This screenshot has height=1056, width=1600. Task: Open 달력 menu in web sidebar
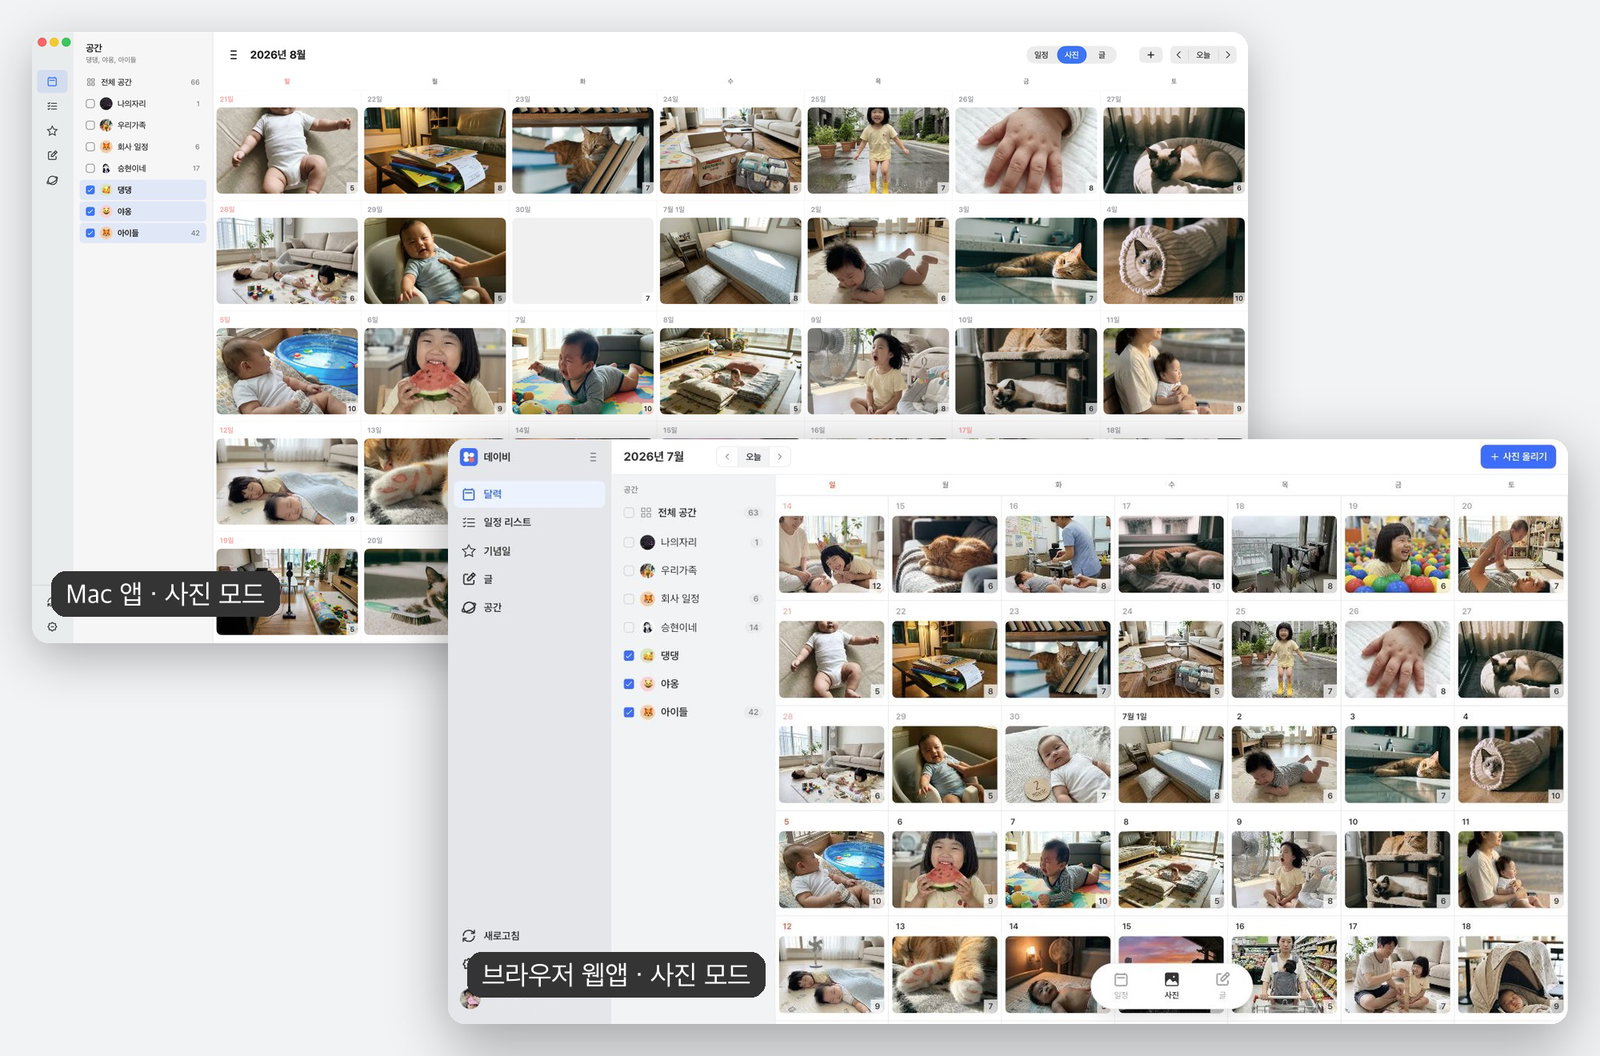point(530,494)
